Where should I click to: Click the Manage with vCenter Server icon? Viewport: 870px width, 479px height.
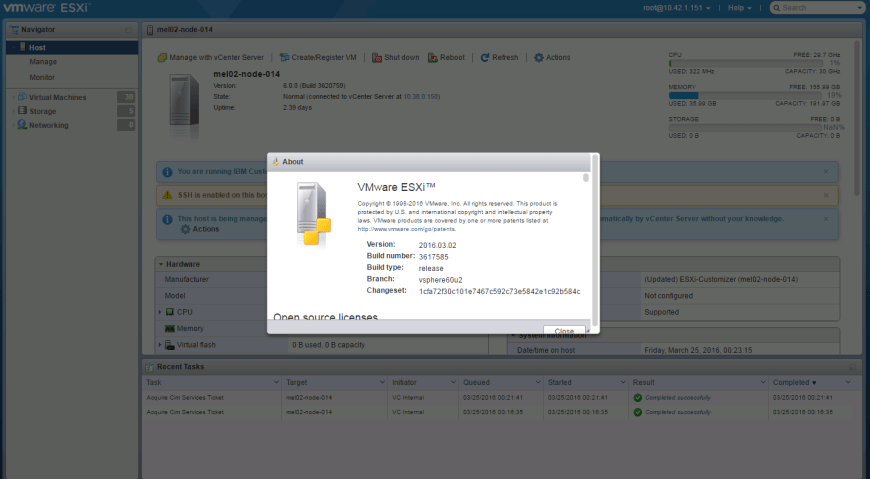[x=162, y=57]
